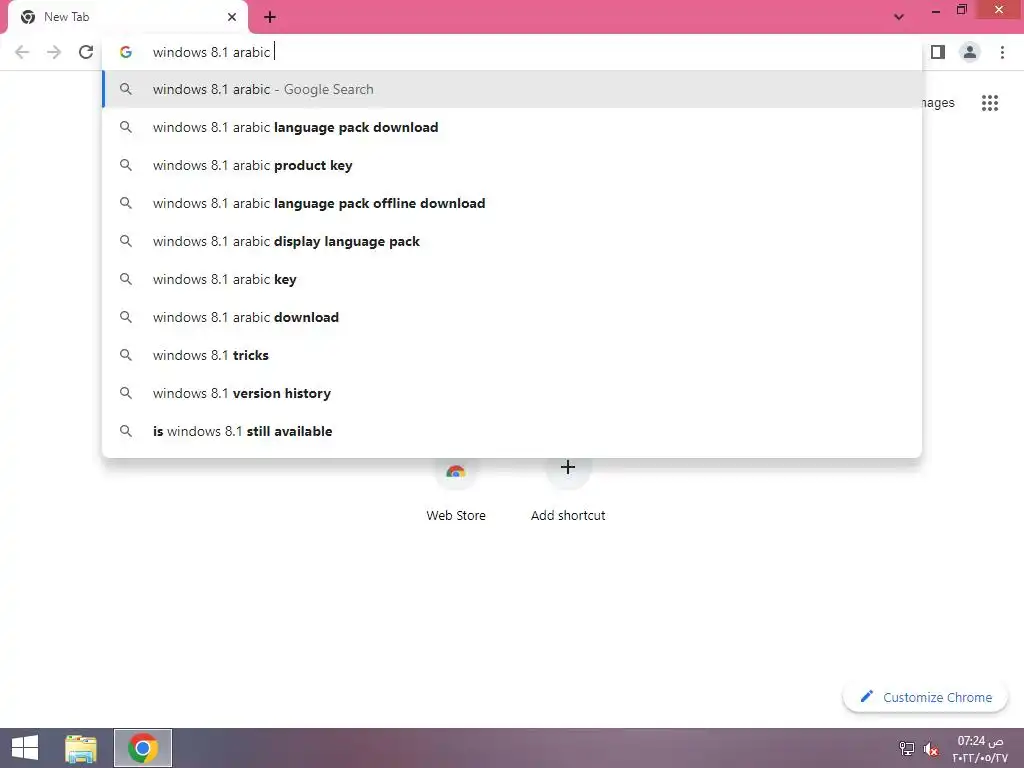Choose 'arabic product key' suggestion

(x=512, y=165)
